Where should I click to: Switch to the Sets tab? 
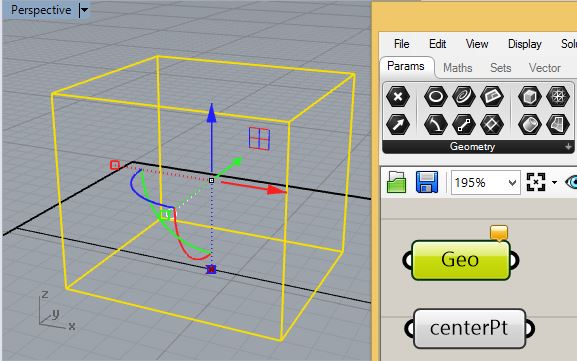pyautogui.click(x=500, y=68)
